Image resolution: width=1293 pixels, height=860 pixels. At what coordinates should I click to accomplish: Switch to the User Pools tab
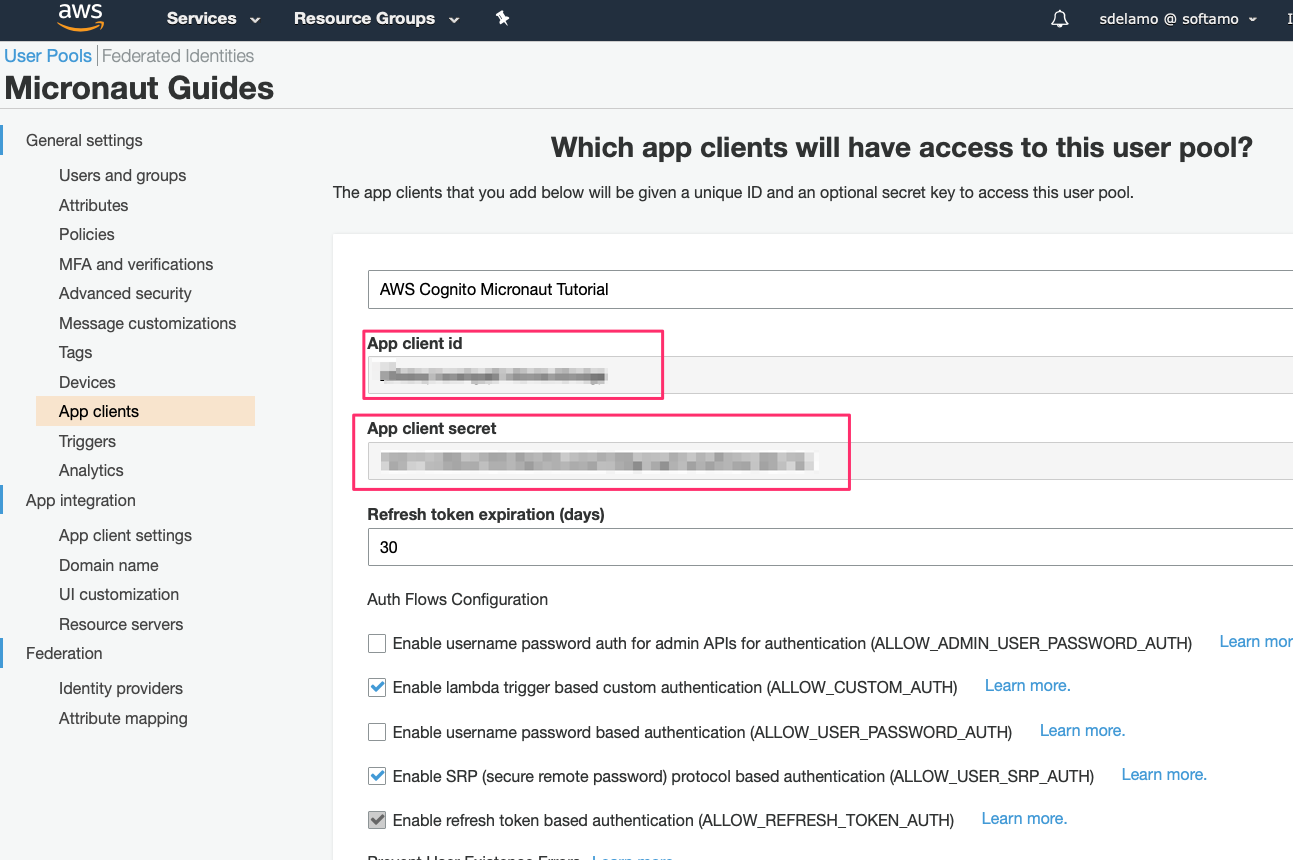pyautogui.click(x=48, y=56)
